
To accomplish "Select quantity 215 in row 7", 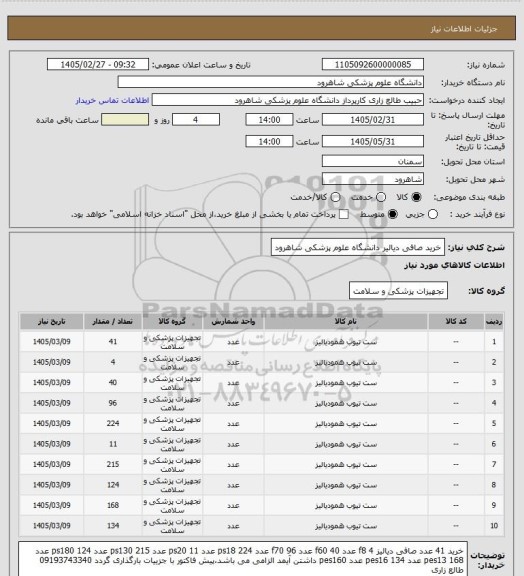I will pyautogui.click(x=113, y=464).
